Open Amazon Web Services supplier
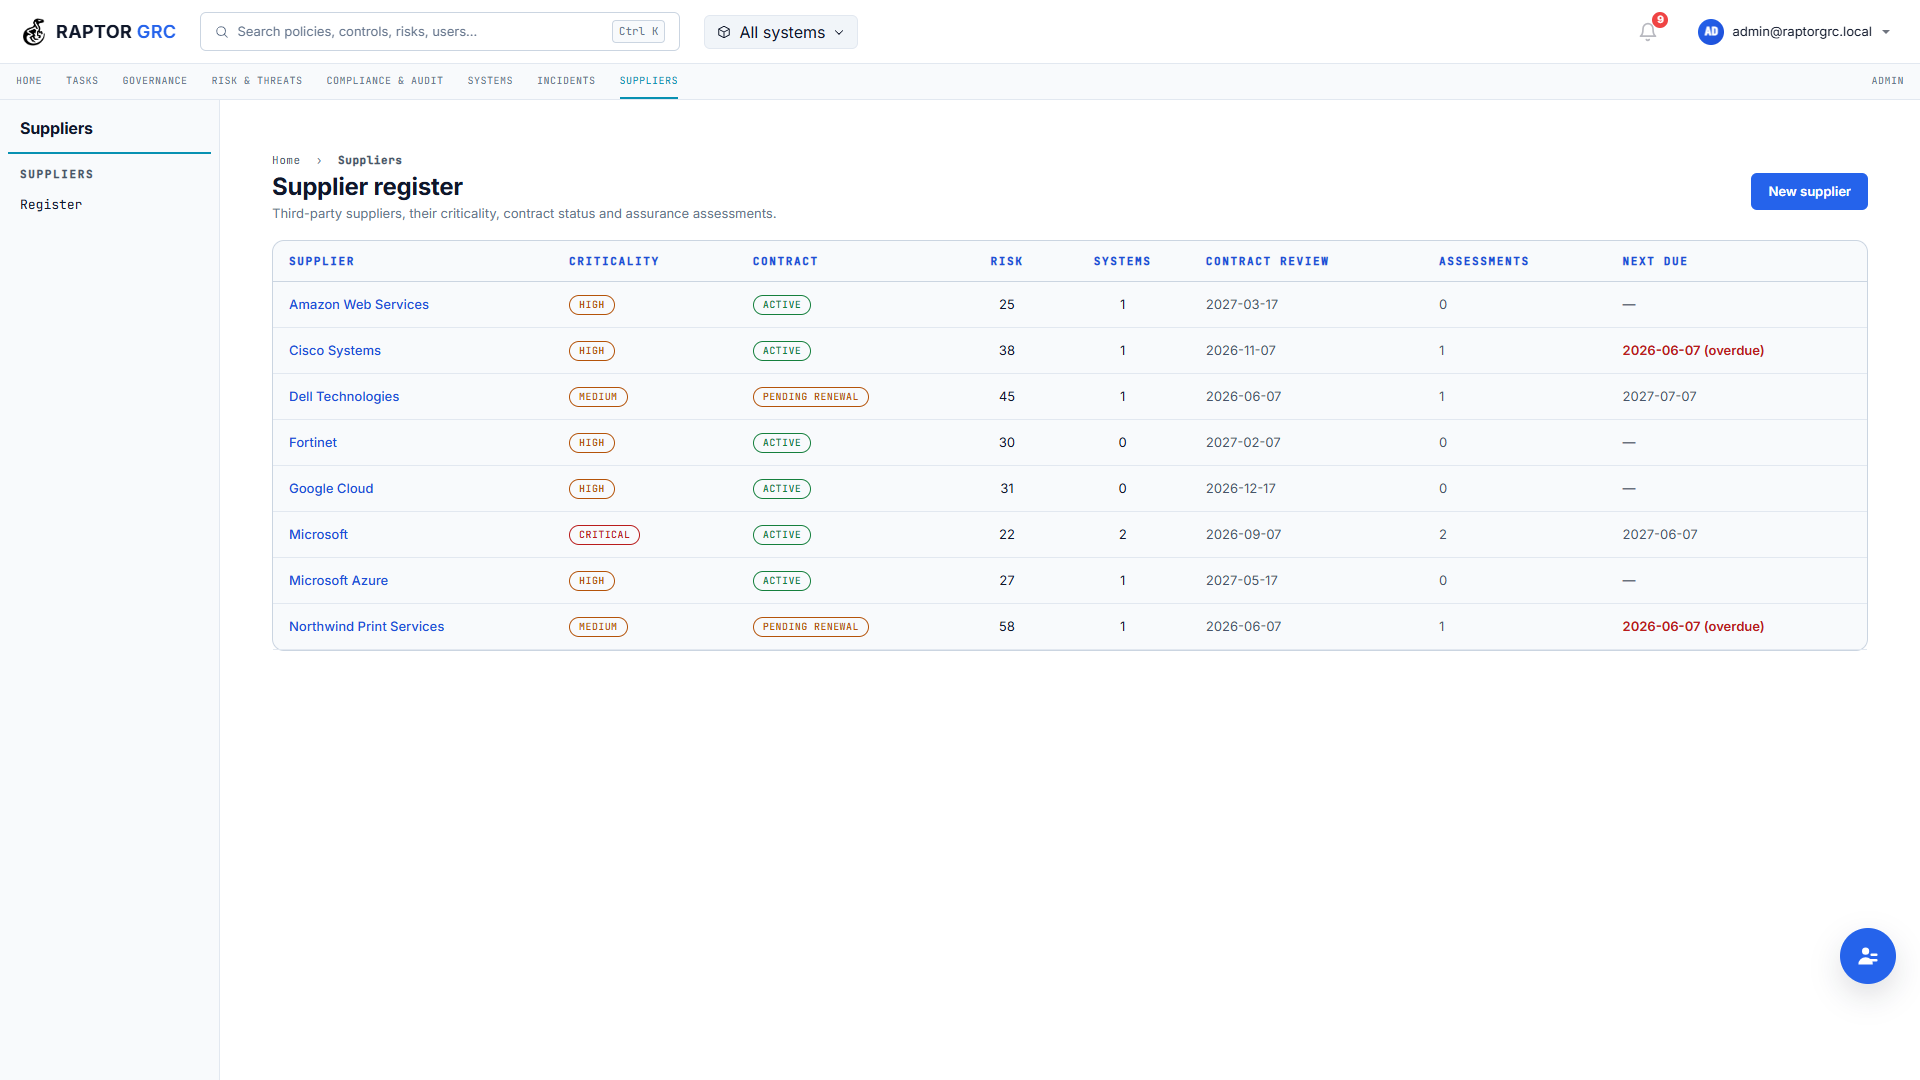 [359, 305]
